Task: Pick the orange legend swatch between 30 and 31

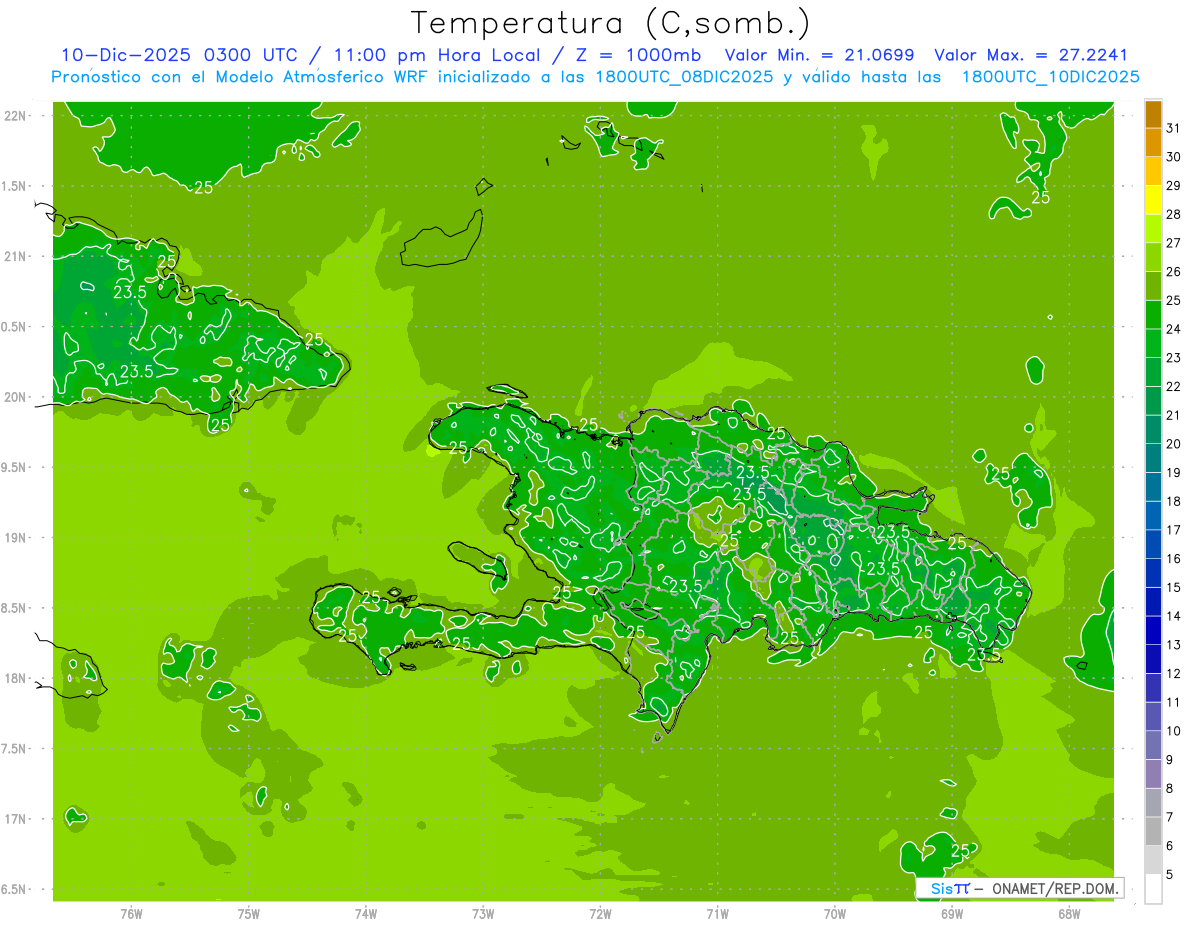Action: pos(1153,143)
